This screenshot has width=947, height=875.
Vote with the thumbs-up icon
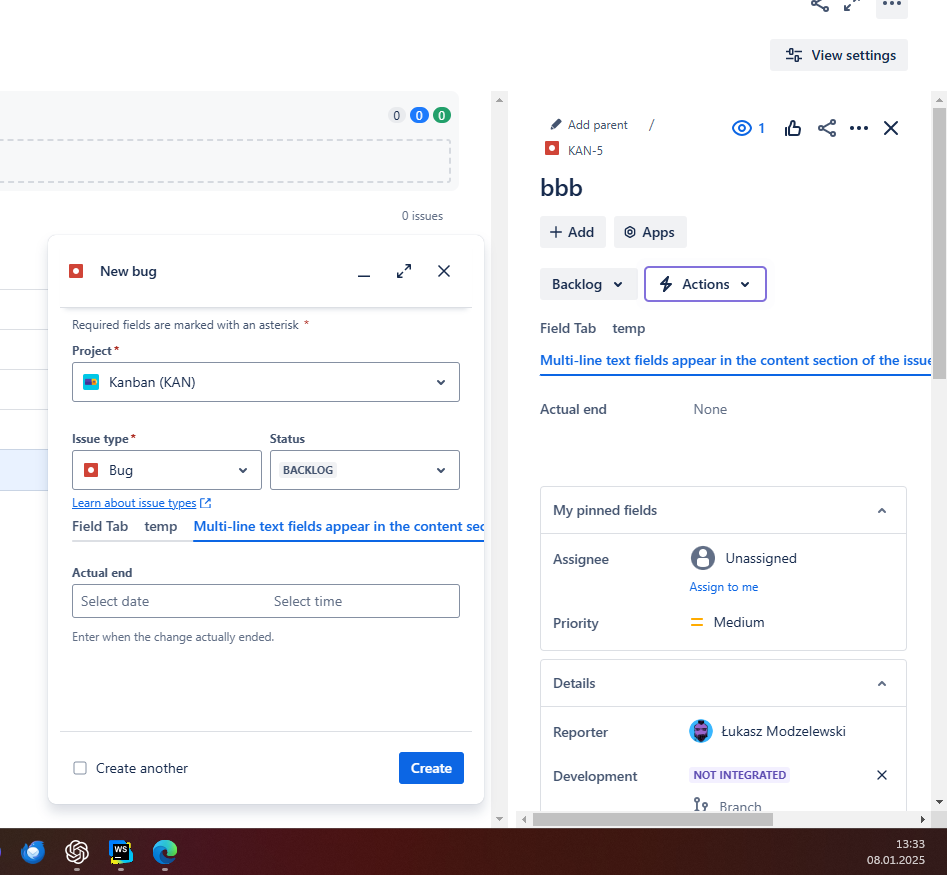(x=792, y=128)
